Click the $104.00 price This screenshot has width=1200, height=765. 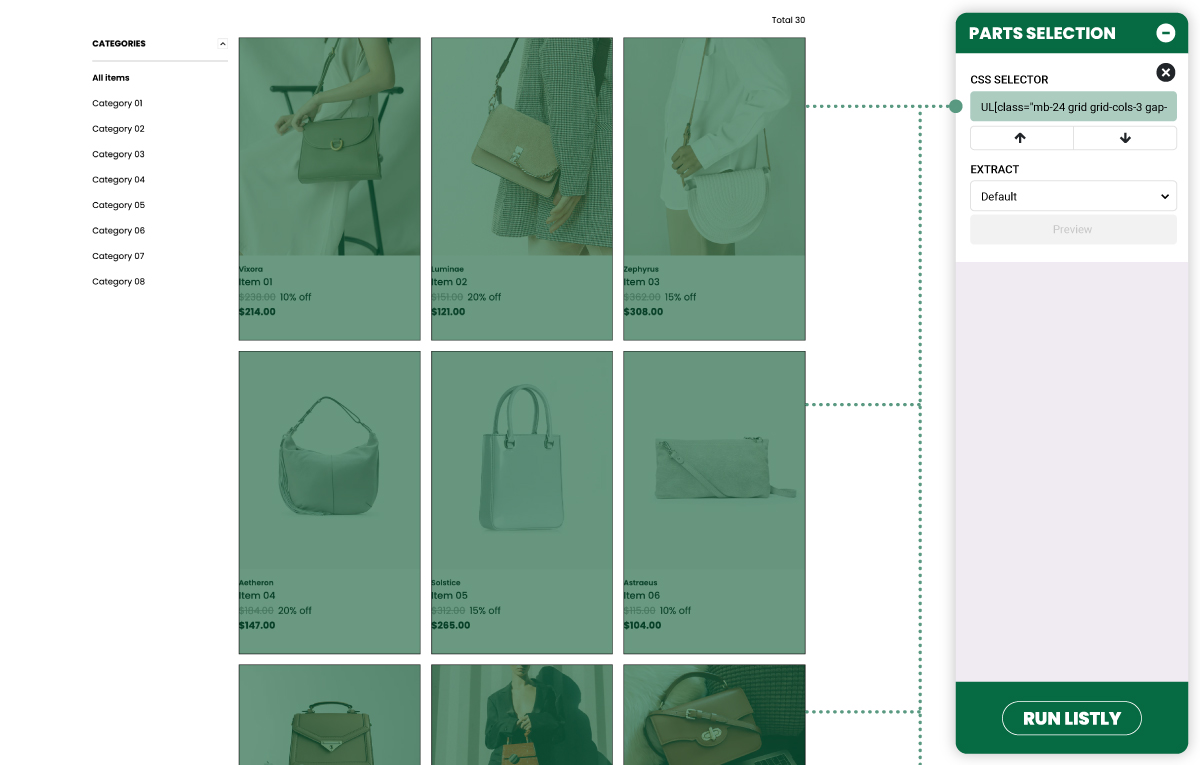click(x=642, y=626)
